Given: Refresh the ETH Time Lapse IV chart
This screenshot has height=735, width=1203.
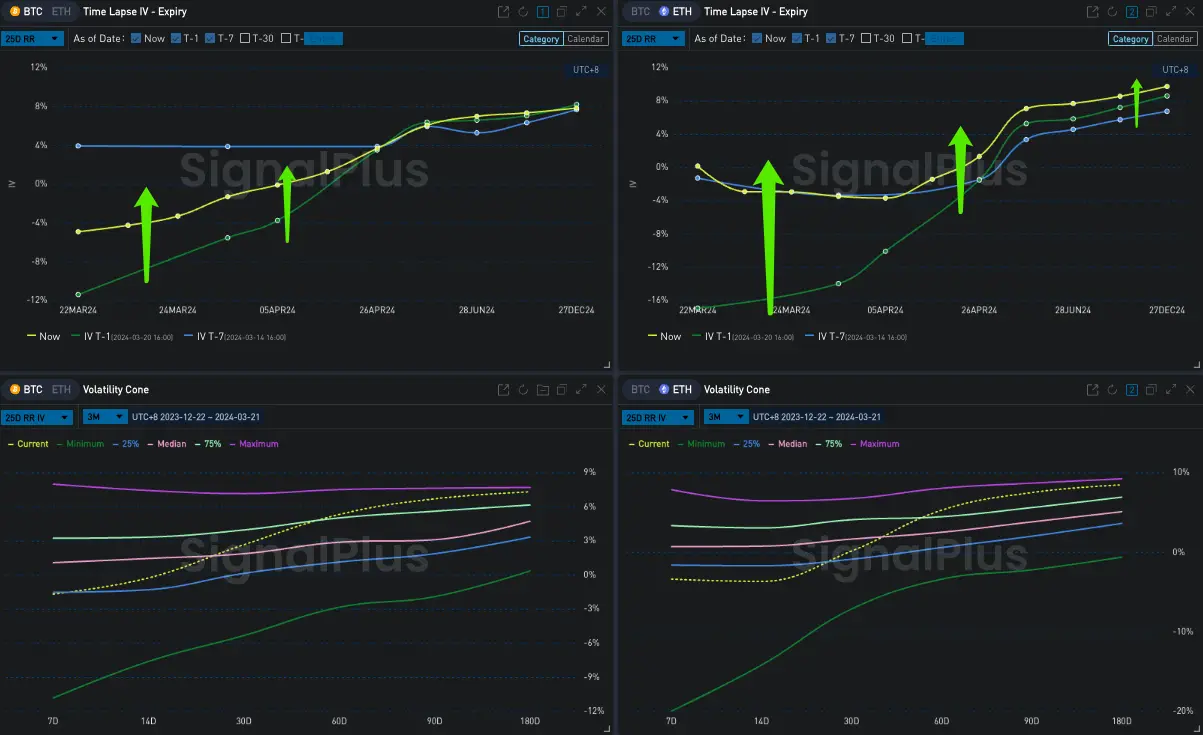Looking at the screenshot, I should coord(1112,12).
